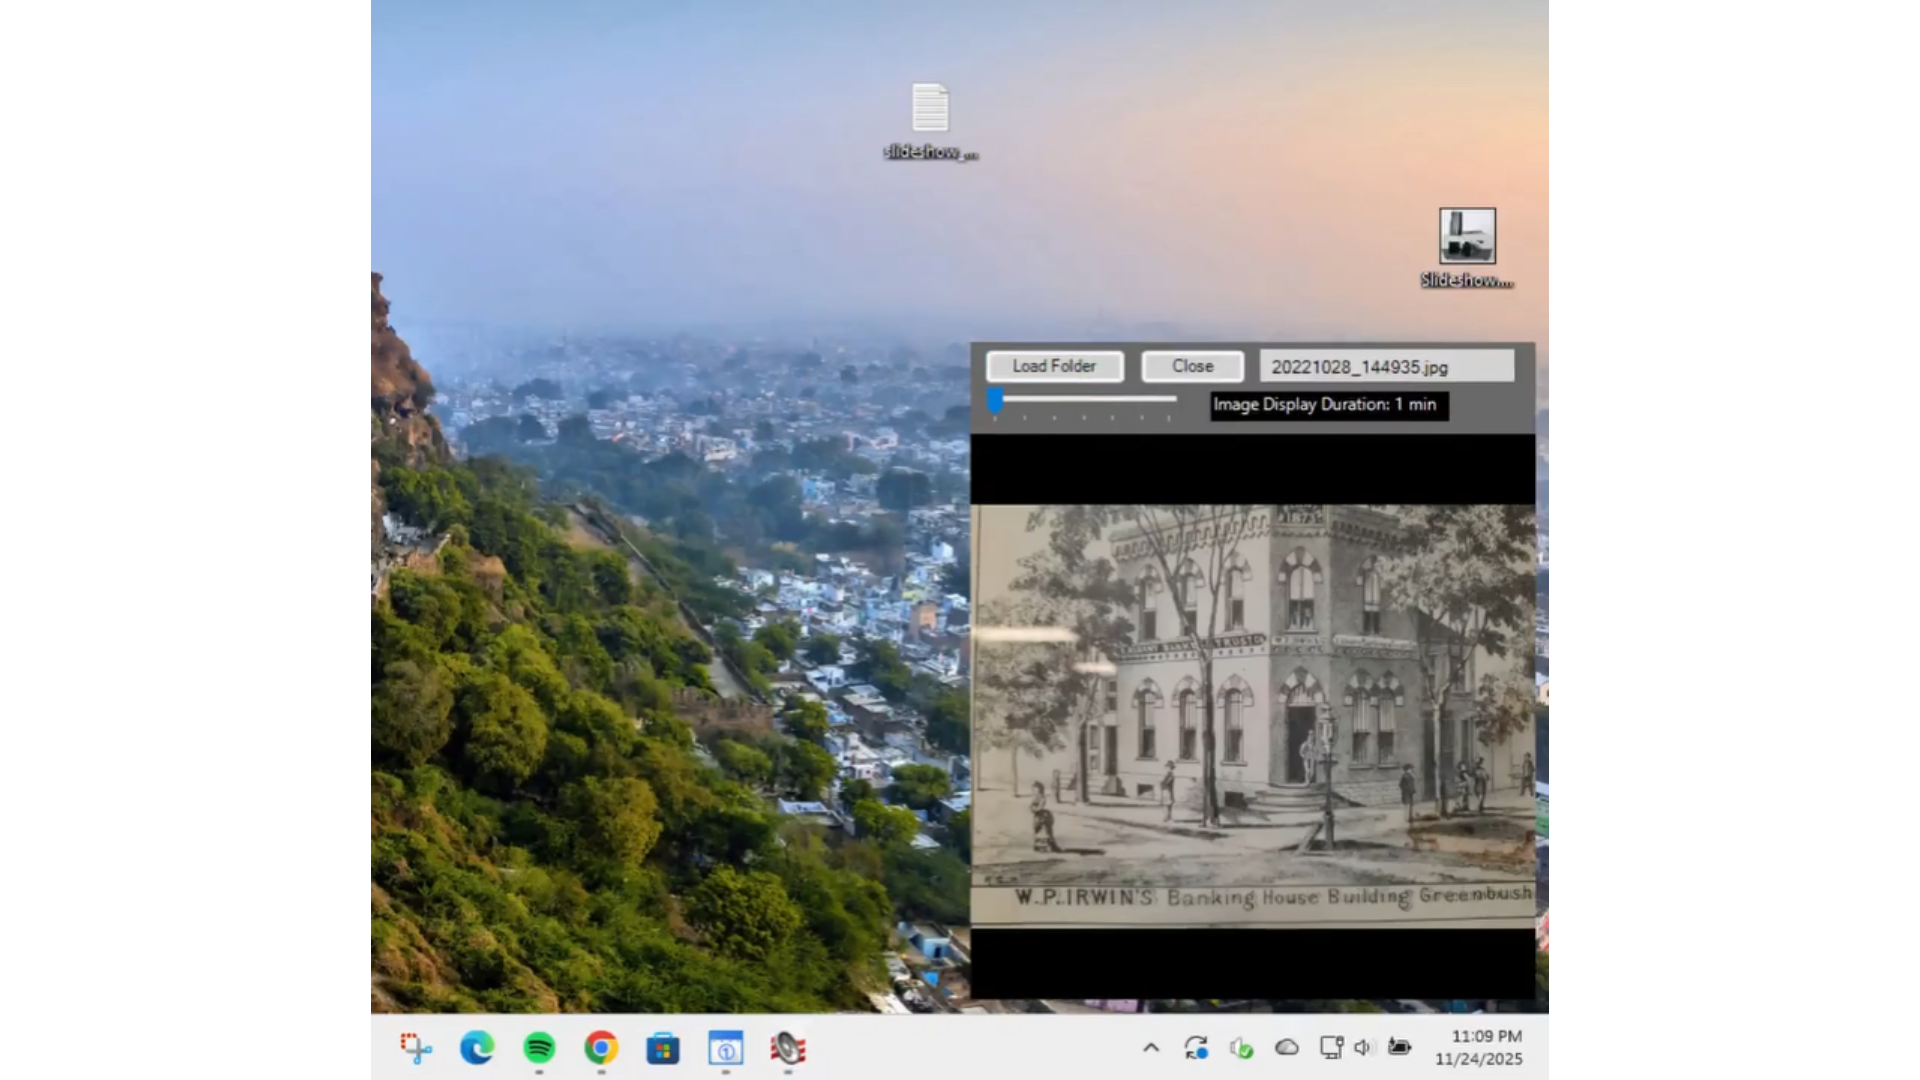Launch Snipping Tool from the taskbar
Screen dimensions: 1920x1080
pyautogui.click(x=416, y=1048)
